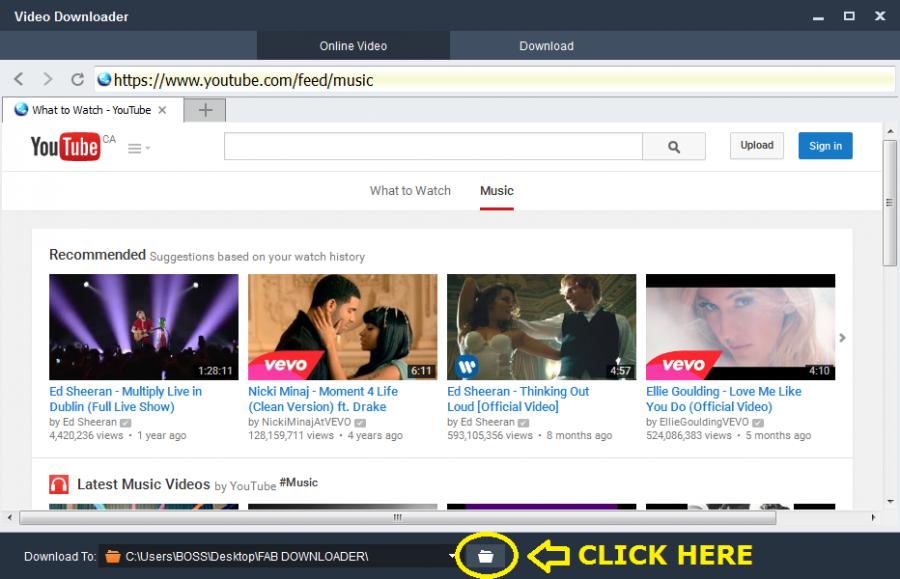Open the What to Watch section
The height and width of the screenshot is (579, 900).
(410, 191)
